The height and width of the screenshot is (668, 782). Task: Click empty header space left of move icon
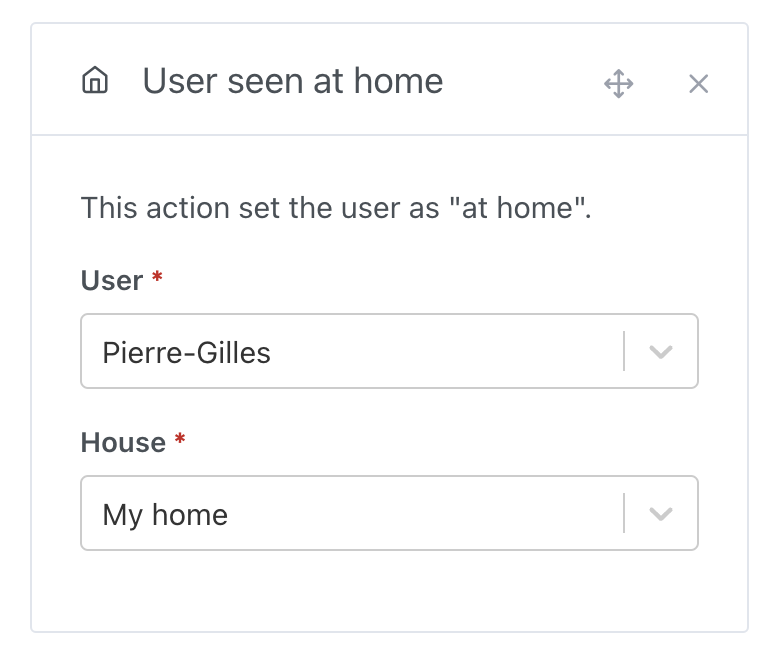[520, 81]
